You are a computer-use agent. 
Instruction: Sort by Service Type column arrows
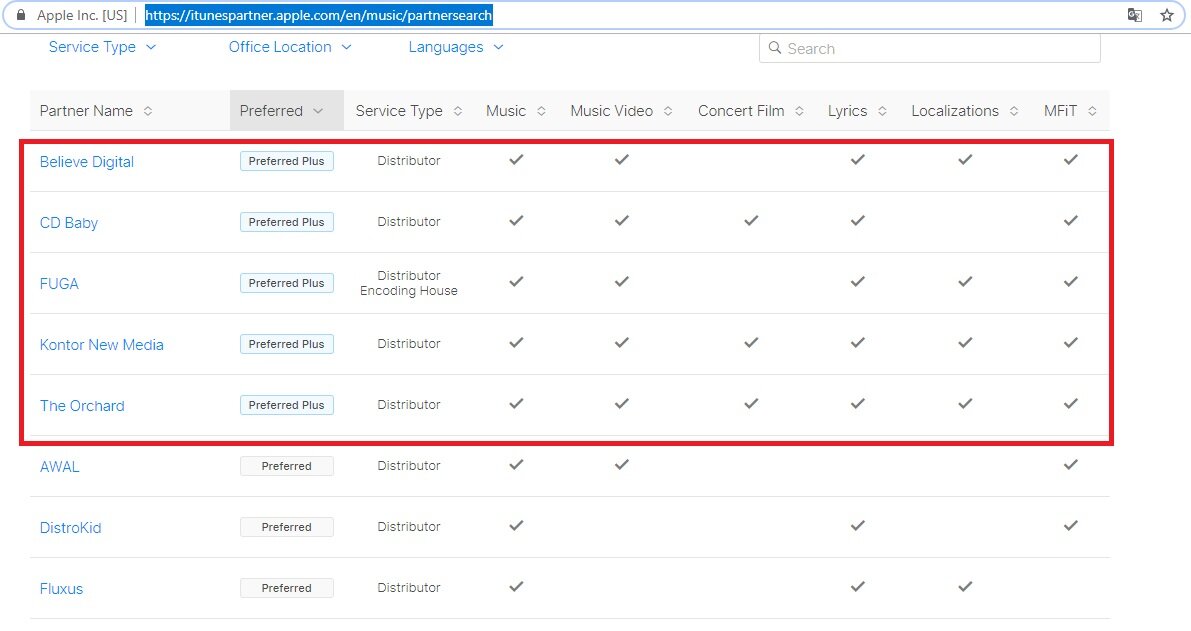pos(458,111)
